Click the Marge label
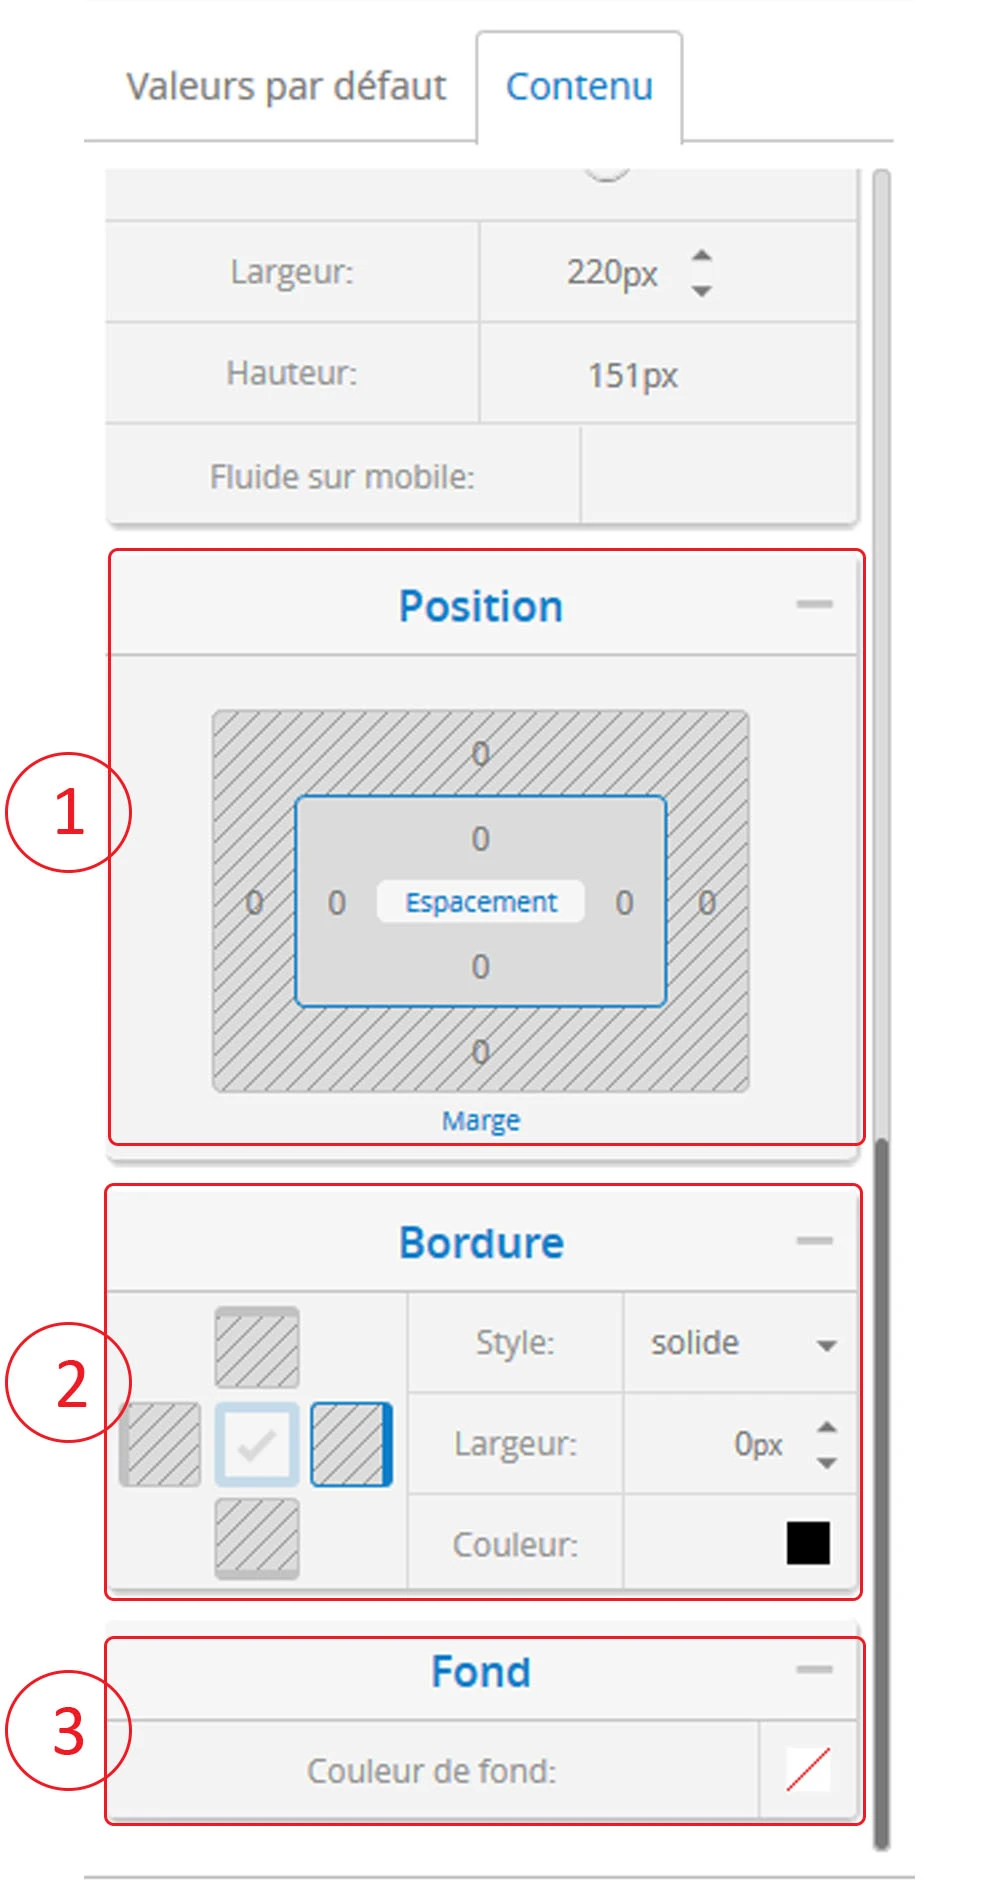 481,1120
